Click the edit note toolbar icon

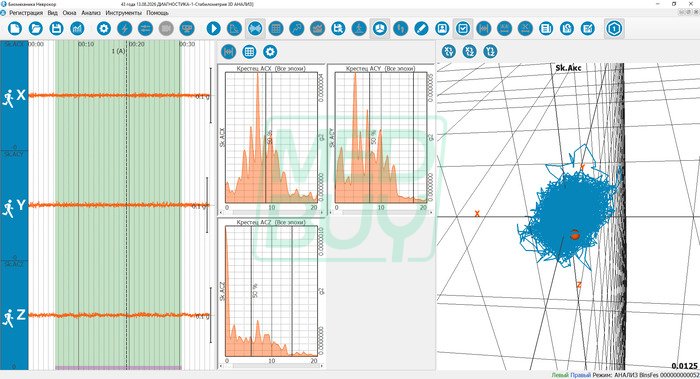click(588, 29)
